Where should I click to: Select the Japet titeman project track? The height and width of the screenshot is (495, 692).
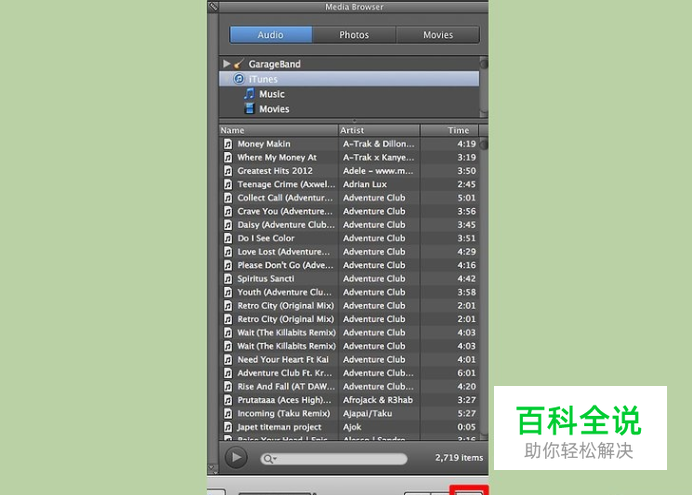[x=279, y=427]
